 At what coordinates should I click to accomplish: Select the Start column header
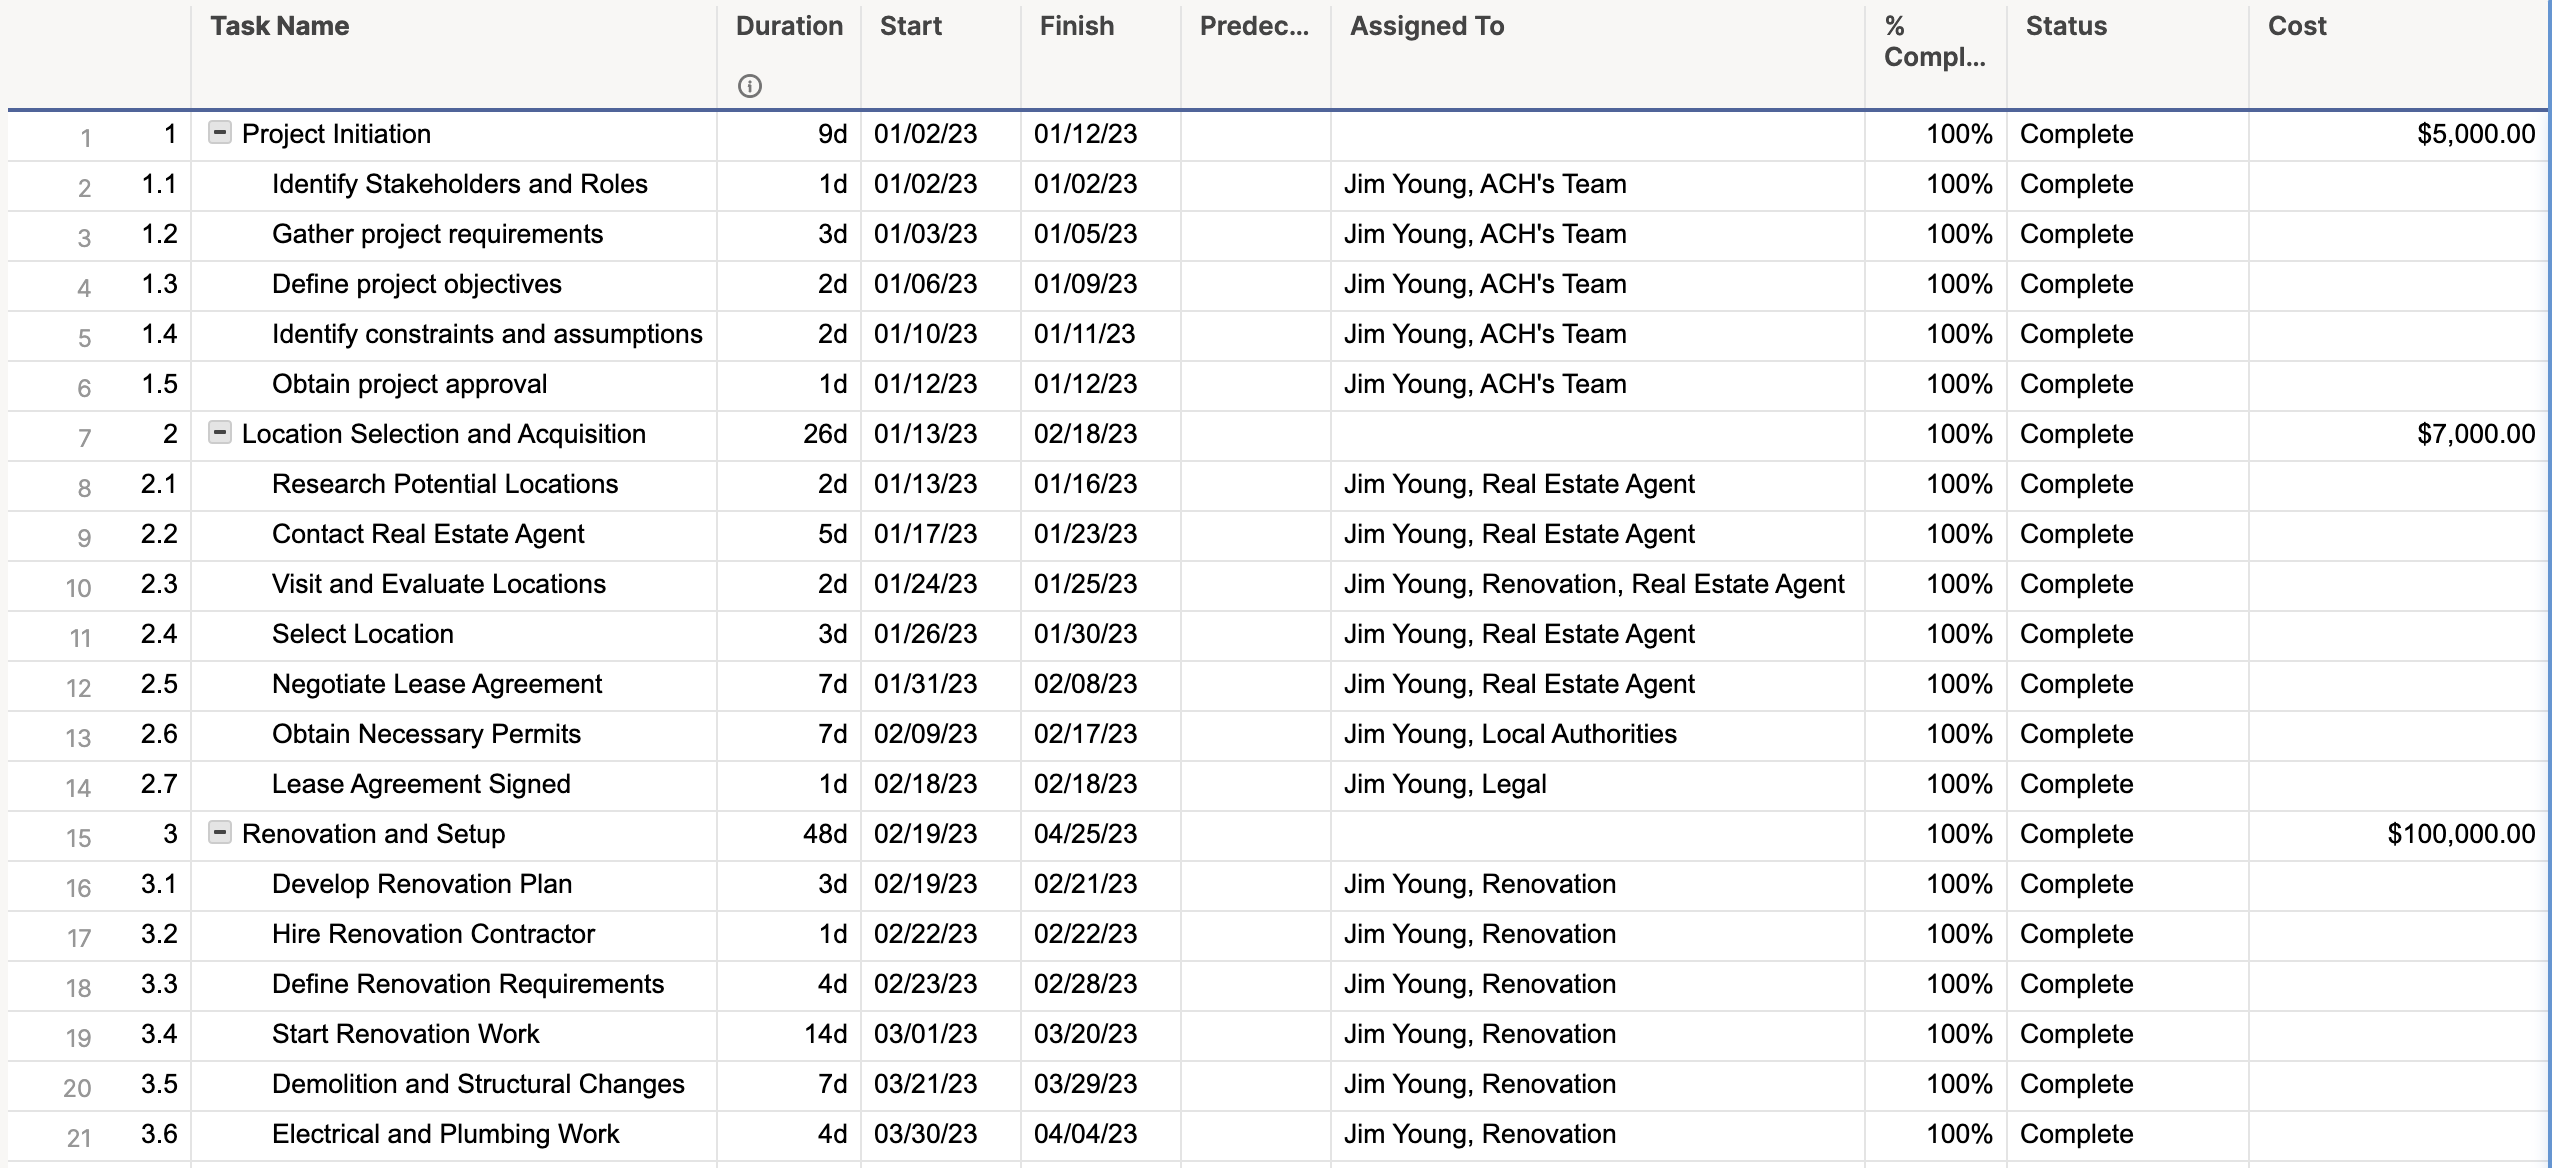click(911, 26)
